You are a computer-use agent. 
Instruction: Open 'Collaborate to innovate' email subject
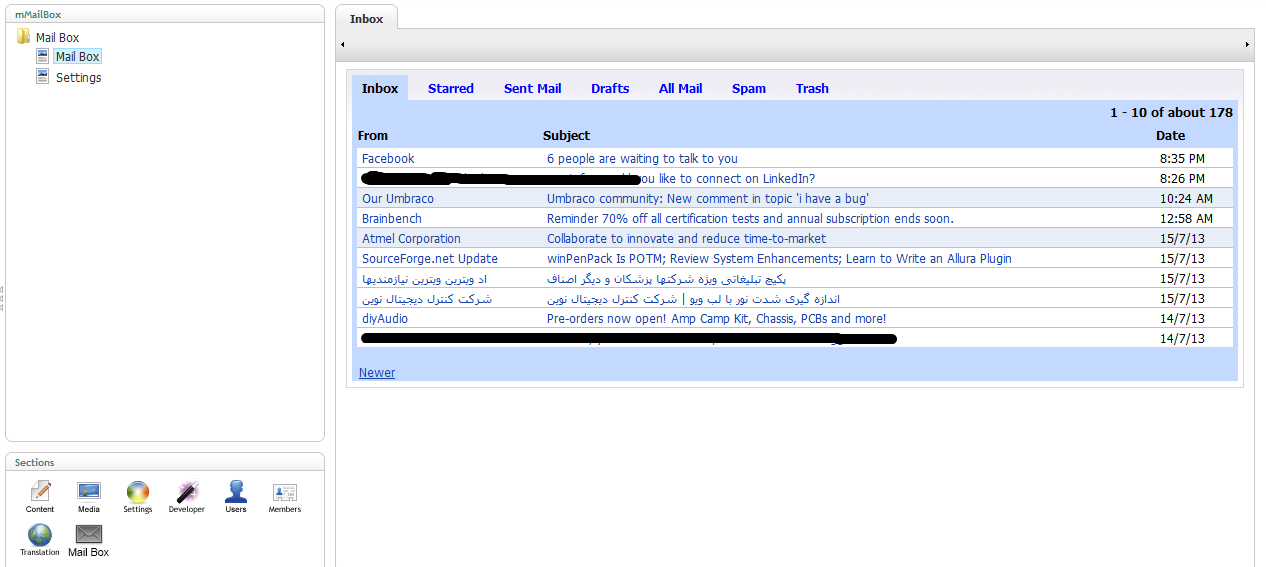click(686, 238)
